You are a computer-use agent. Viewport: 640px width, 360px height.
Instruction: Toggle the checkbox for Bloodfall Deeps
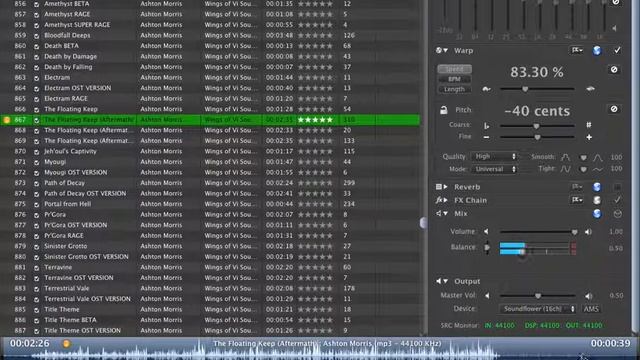coord(36,36)
